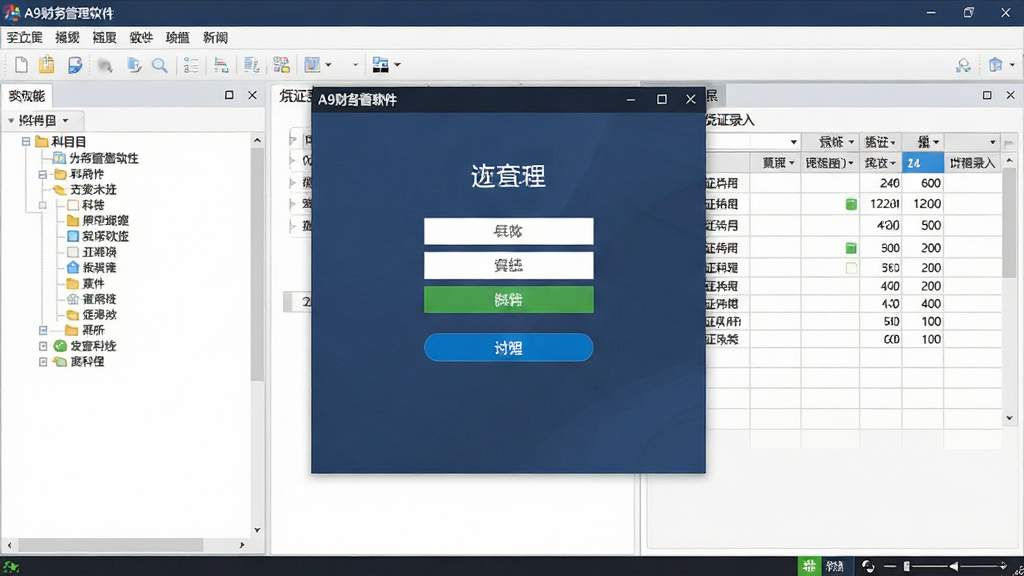Click the upper white input field in dialog
The height and width of the screenshot is (576, 1024).
509,231
